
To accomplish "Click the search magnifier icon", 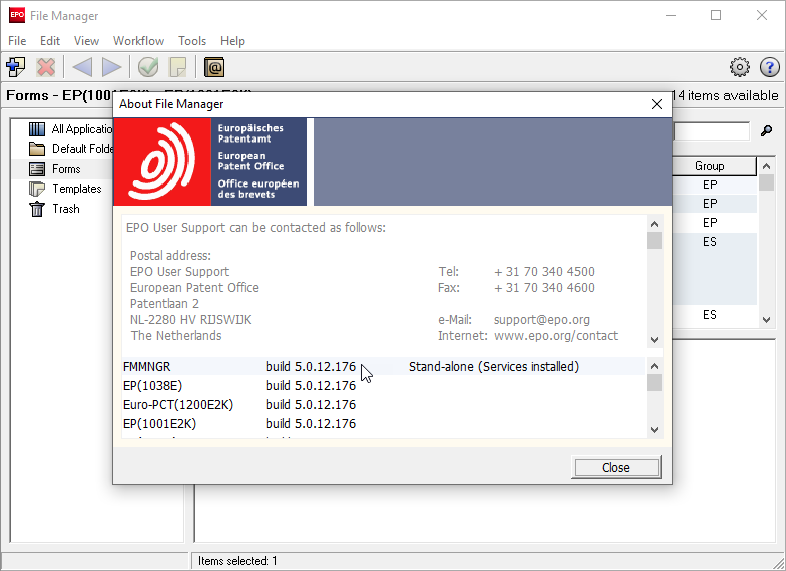I will click(767, 131).
